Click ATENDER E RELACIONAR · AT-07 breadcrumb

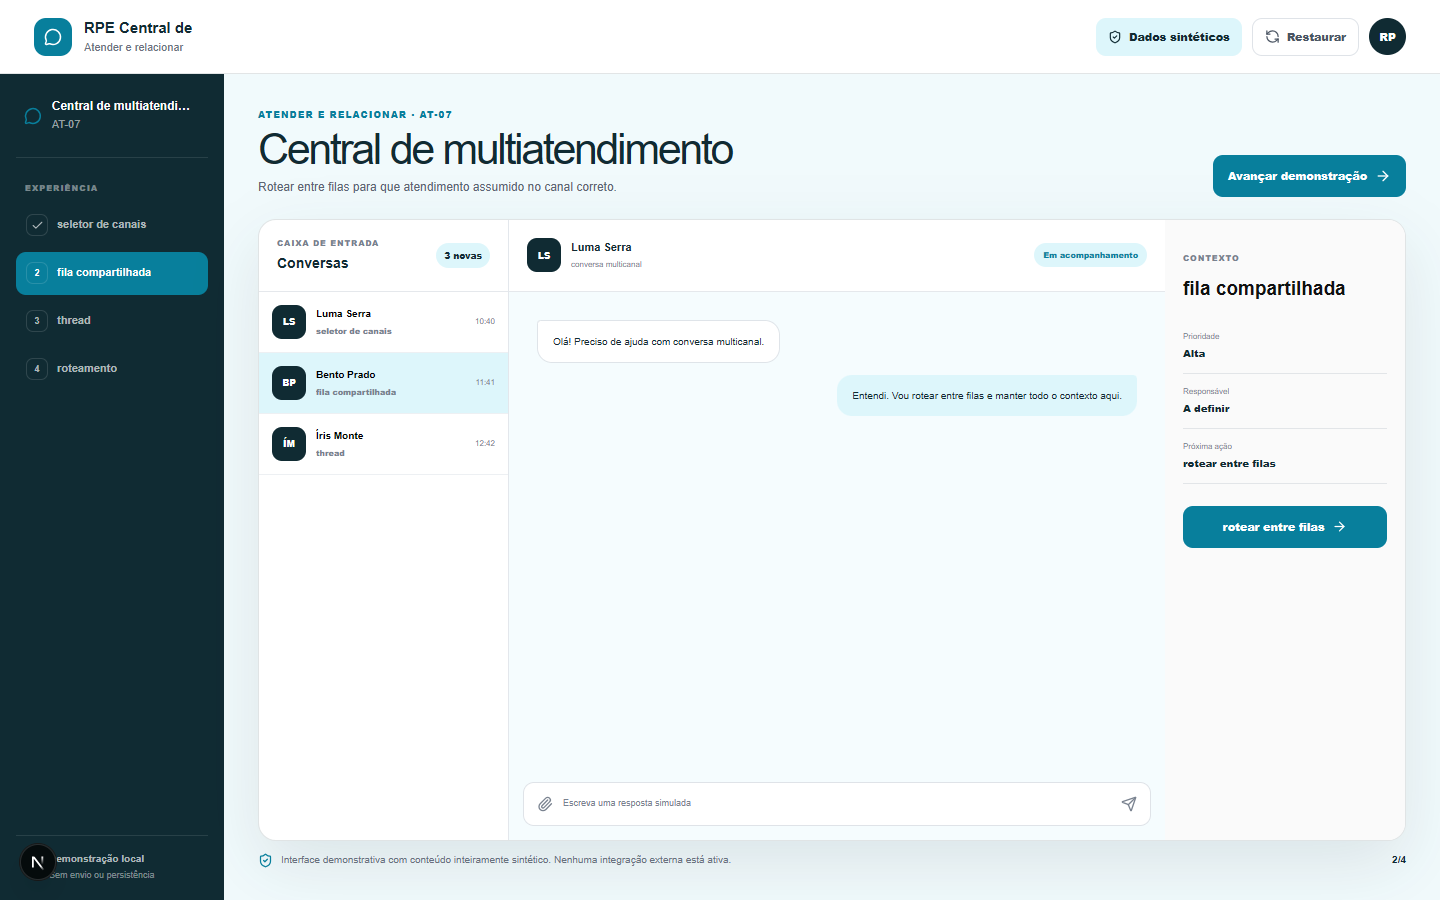[355, 115]
